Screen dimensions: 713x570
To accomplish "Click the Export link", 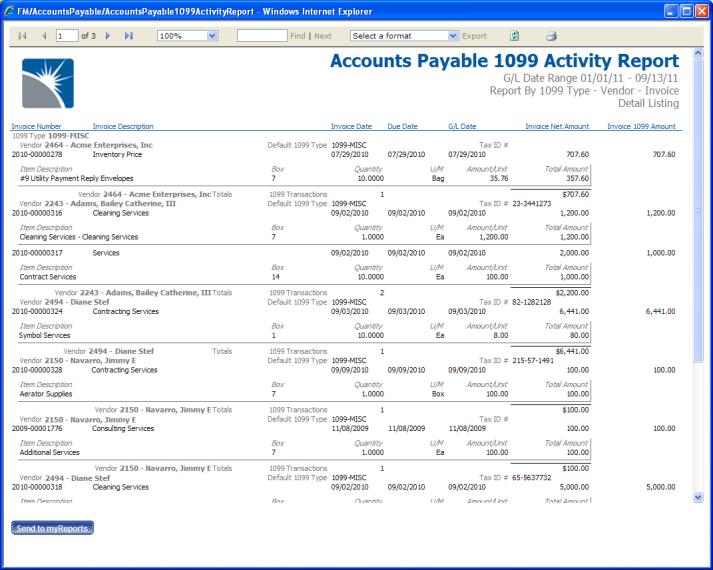I will coord(475,35).
